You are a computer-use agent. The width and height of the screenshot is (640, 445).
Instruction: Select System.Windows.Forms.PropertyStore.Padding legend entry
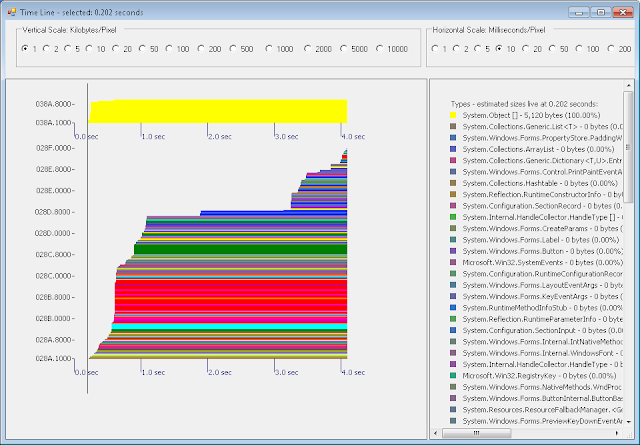[x=542, y=138]
